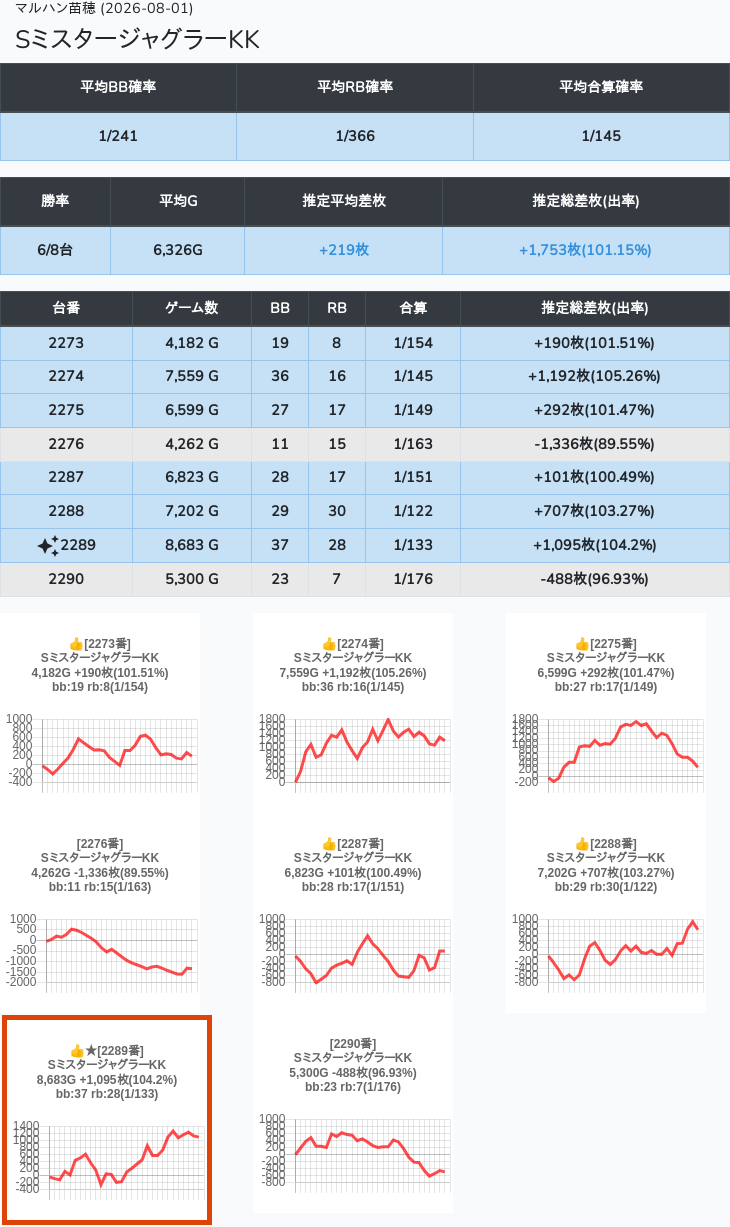
Task: Click the thumbs-up icon on the 2275番 graph card
Action: (581, 644)
